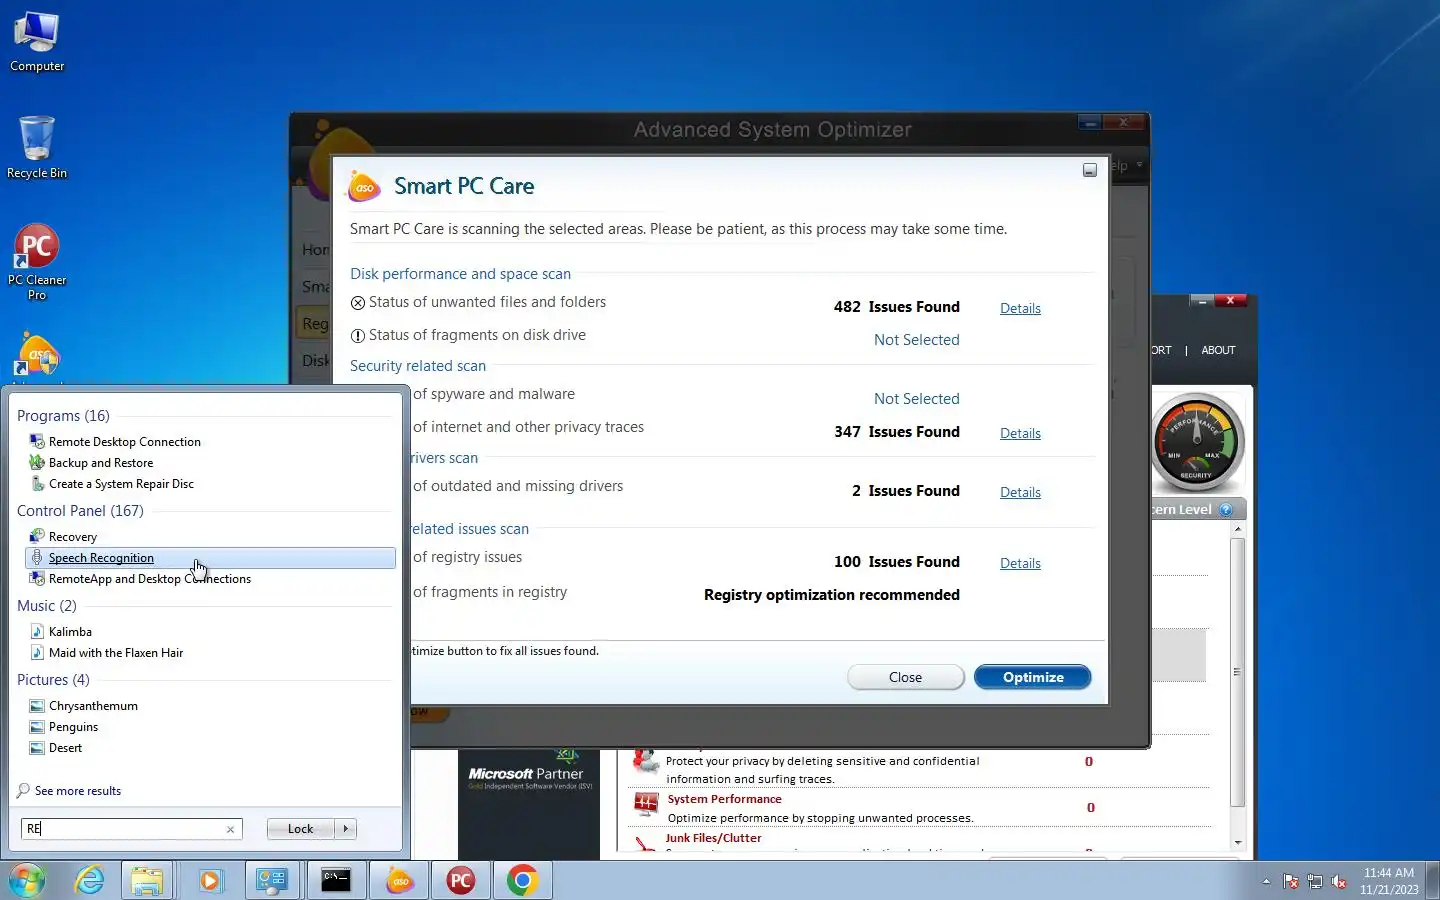Viewport: 1440px width, 900px height.
Task: Select System Performance scan item
Action: [x=724, y=800]
